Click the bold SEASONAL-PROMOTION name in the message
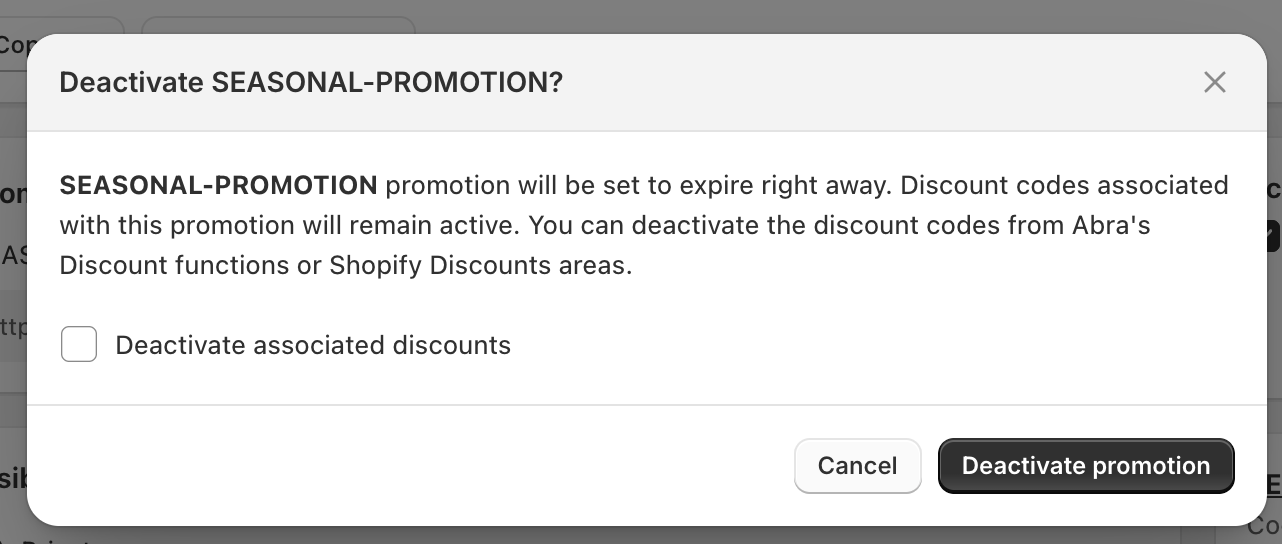Image resolution: width=1282 pixels, height=544 pixels. click(x=218, y=185)
